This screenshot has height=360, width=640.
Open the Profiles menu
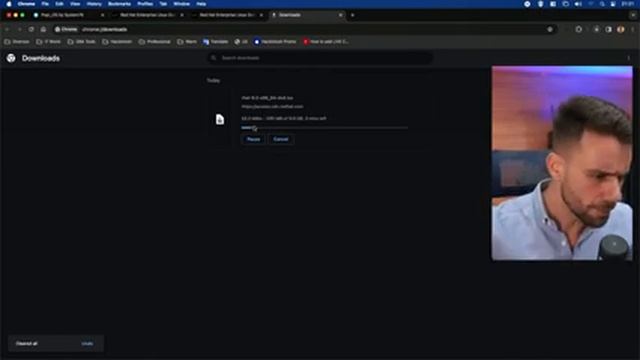pyautogui.click(x=145, y=4)
